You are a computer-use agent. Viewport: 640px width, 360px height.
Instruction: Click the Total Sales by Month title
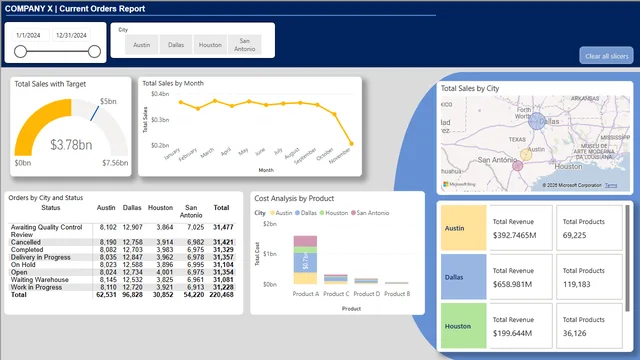(173, 83)
